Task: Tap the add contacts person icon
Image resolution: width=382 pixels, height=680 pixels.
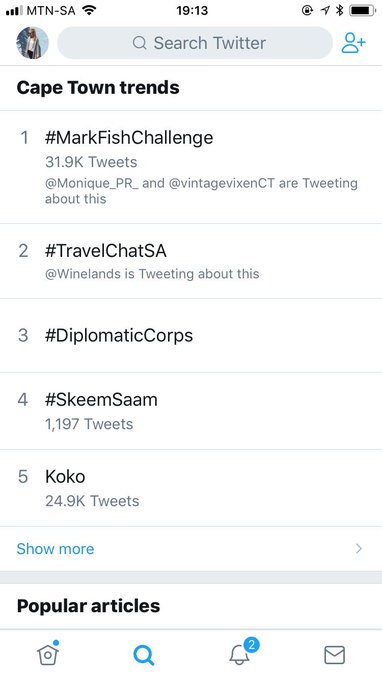Action: 353,43
